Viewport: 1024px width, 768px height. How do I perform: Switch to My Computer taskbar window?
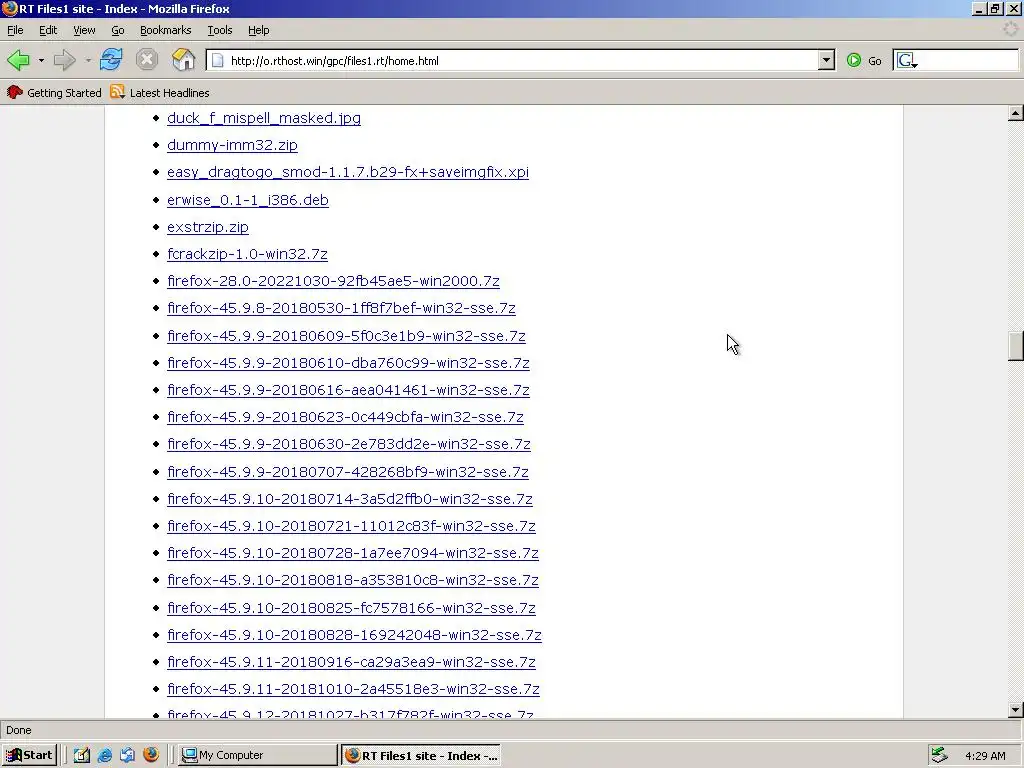pyautogui.click(x=257, y=755)
